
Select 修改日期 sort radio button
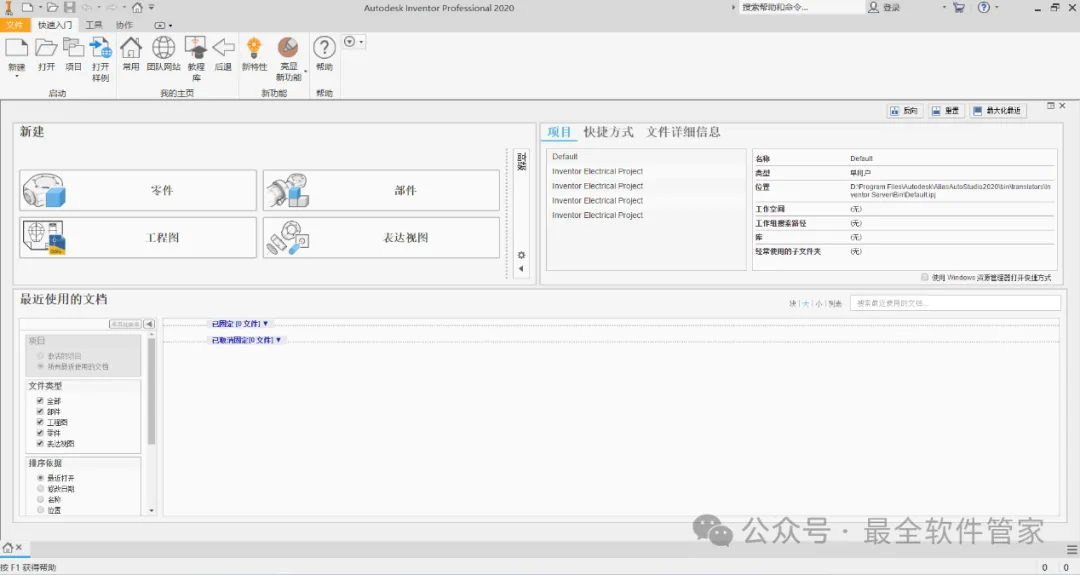pos(41,489)
